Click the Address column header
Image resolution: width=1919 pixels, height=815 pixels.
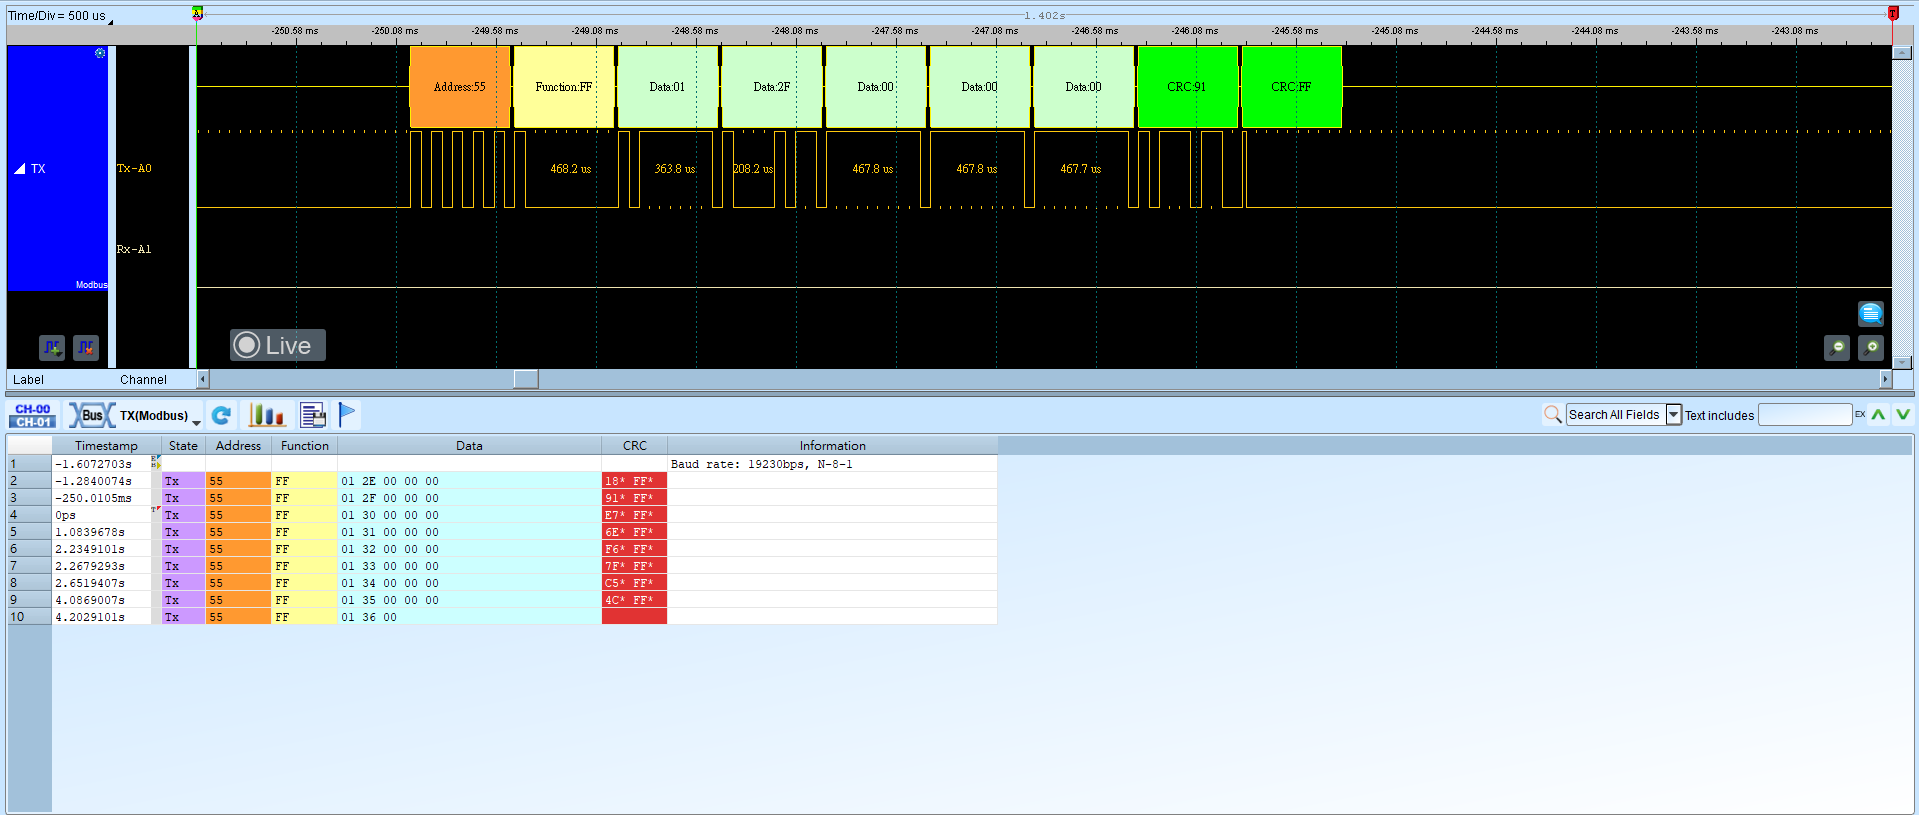tap(238, 446)
